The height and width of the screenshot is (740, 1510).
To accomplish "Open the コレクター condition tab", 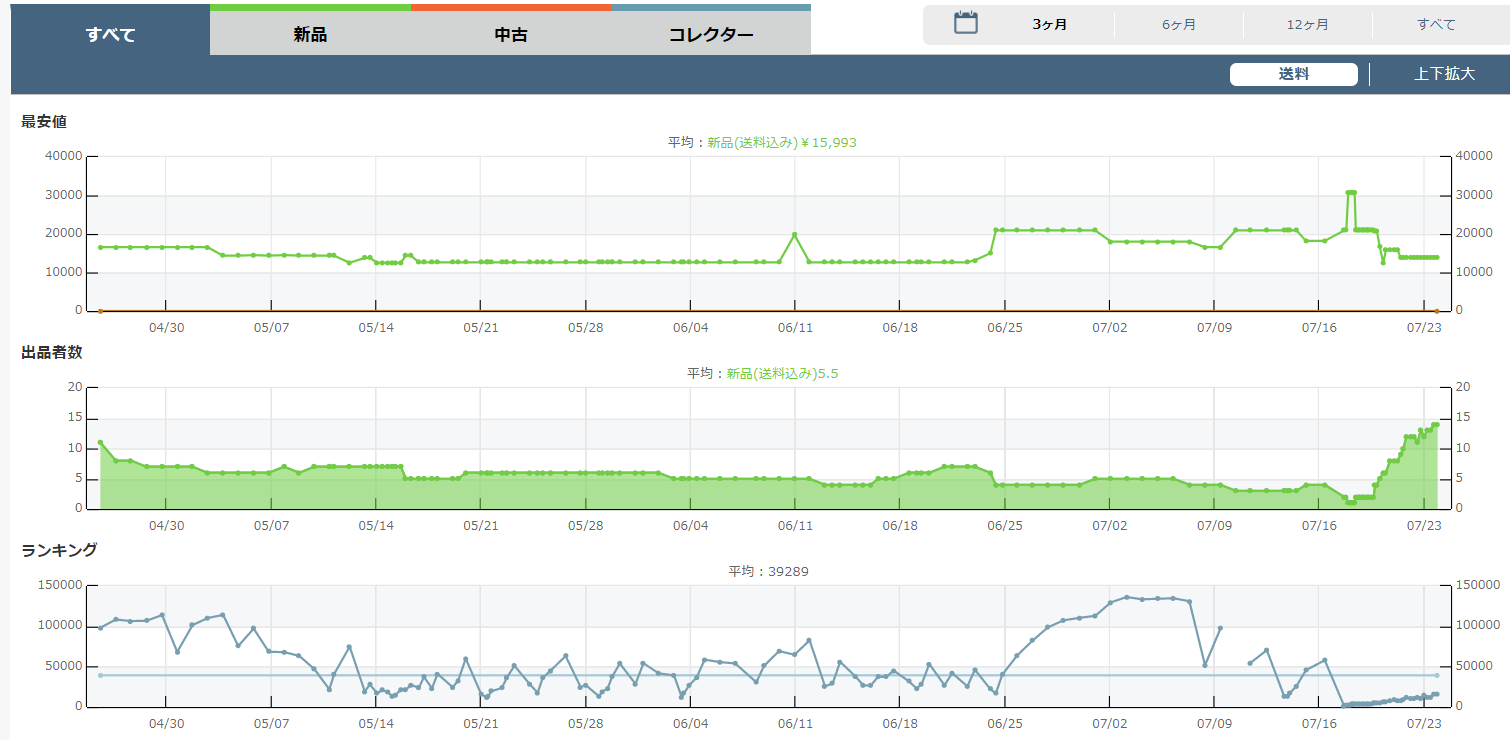I will pos(711,35).
